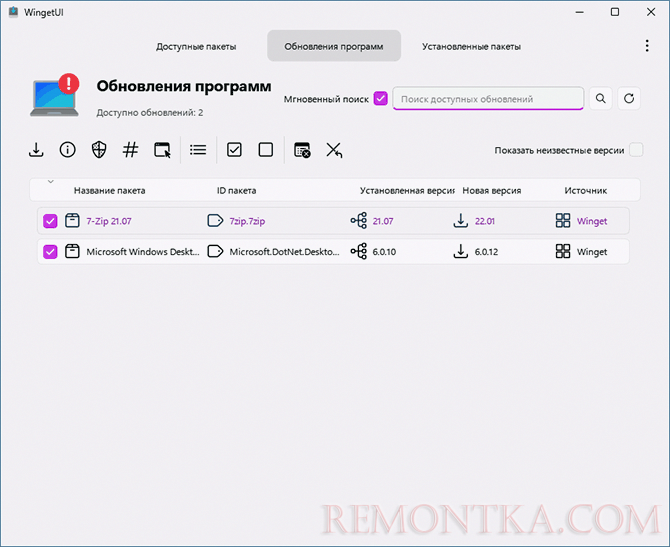Viewport: 670px width, 547px height.
Task: Minimize the WingetUI window
Action: 580,12
